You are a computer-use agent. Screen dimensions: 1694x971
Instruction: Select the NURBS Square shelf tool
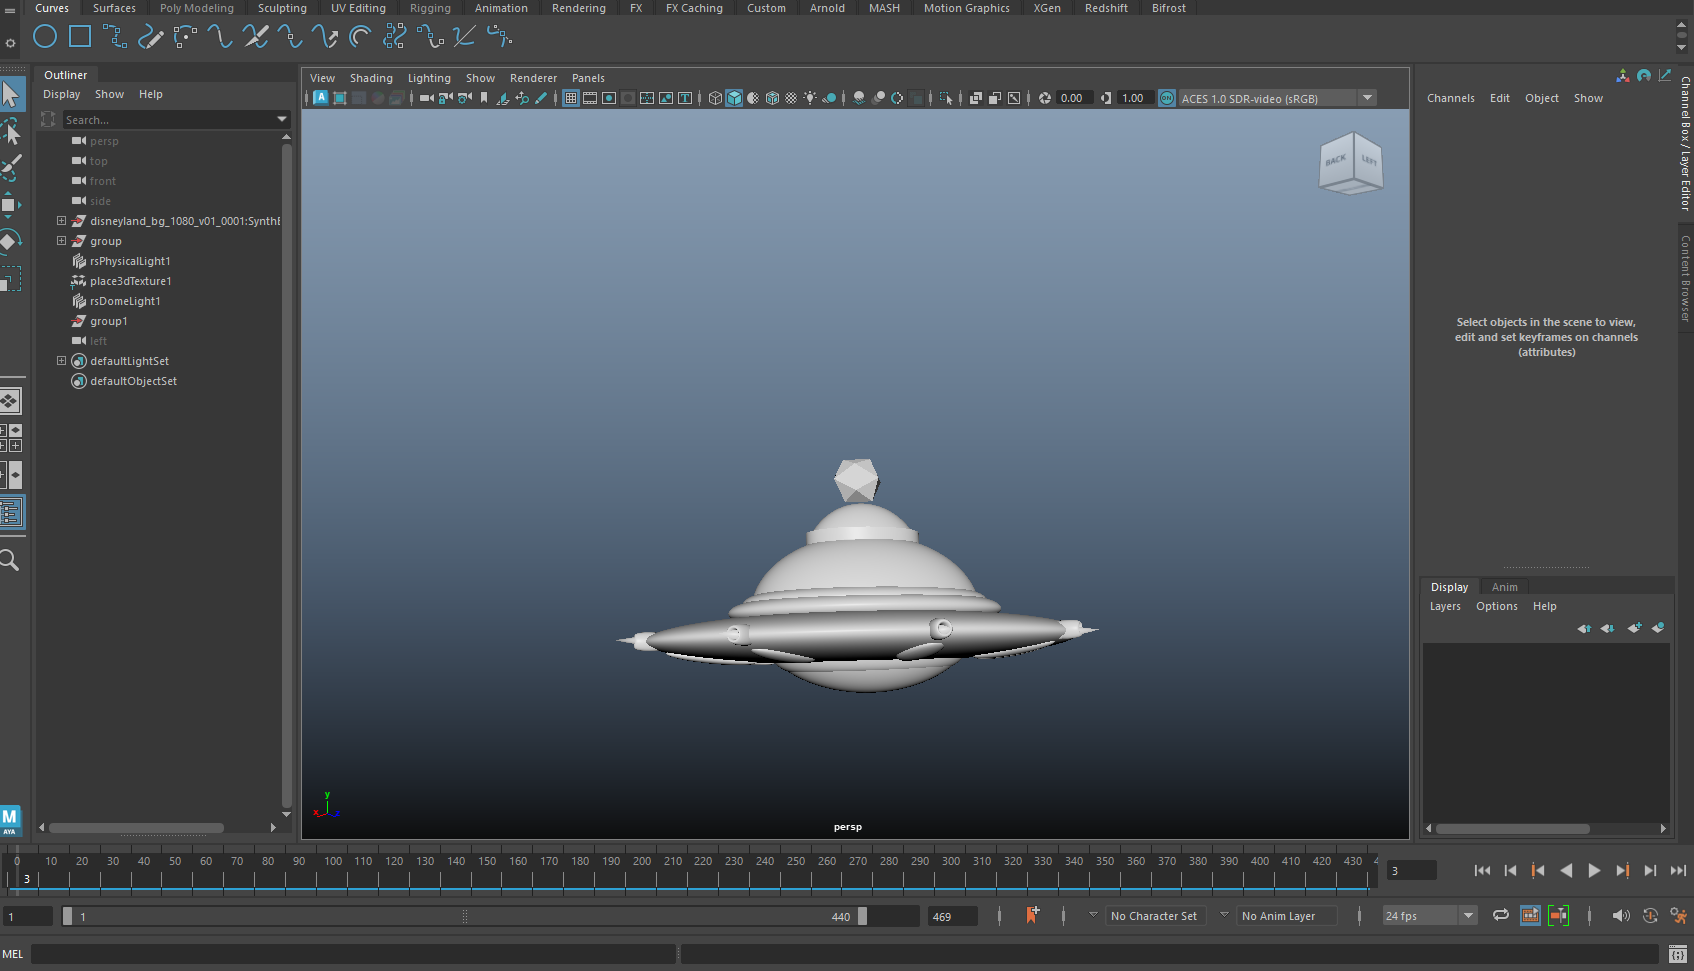80,37
